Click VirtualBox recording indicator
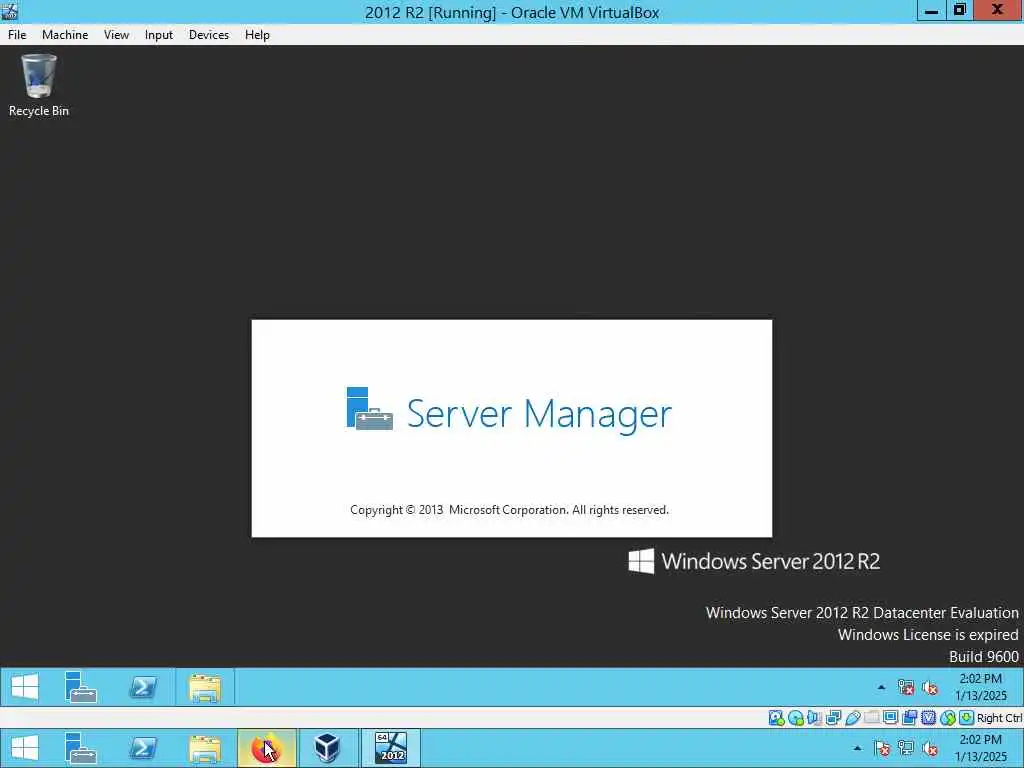The height and width of the screenshot is (768, 1024). [909, 718]
